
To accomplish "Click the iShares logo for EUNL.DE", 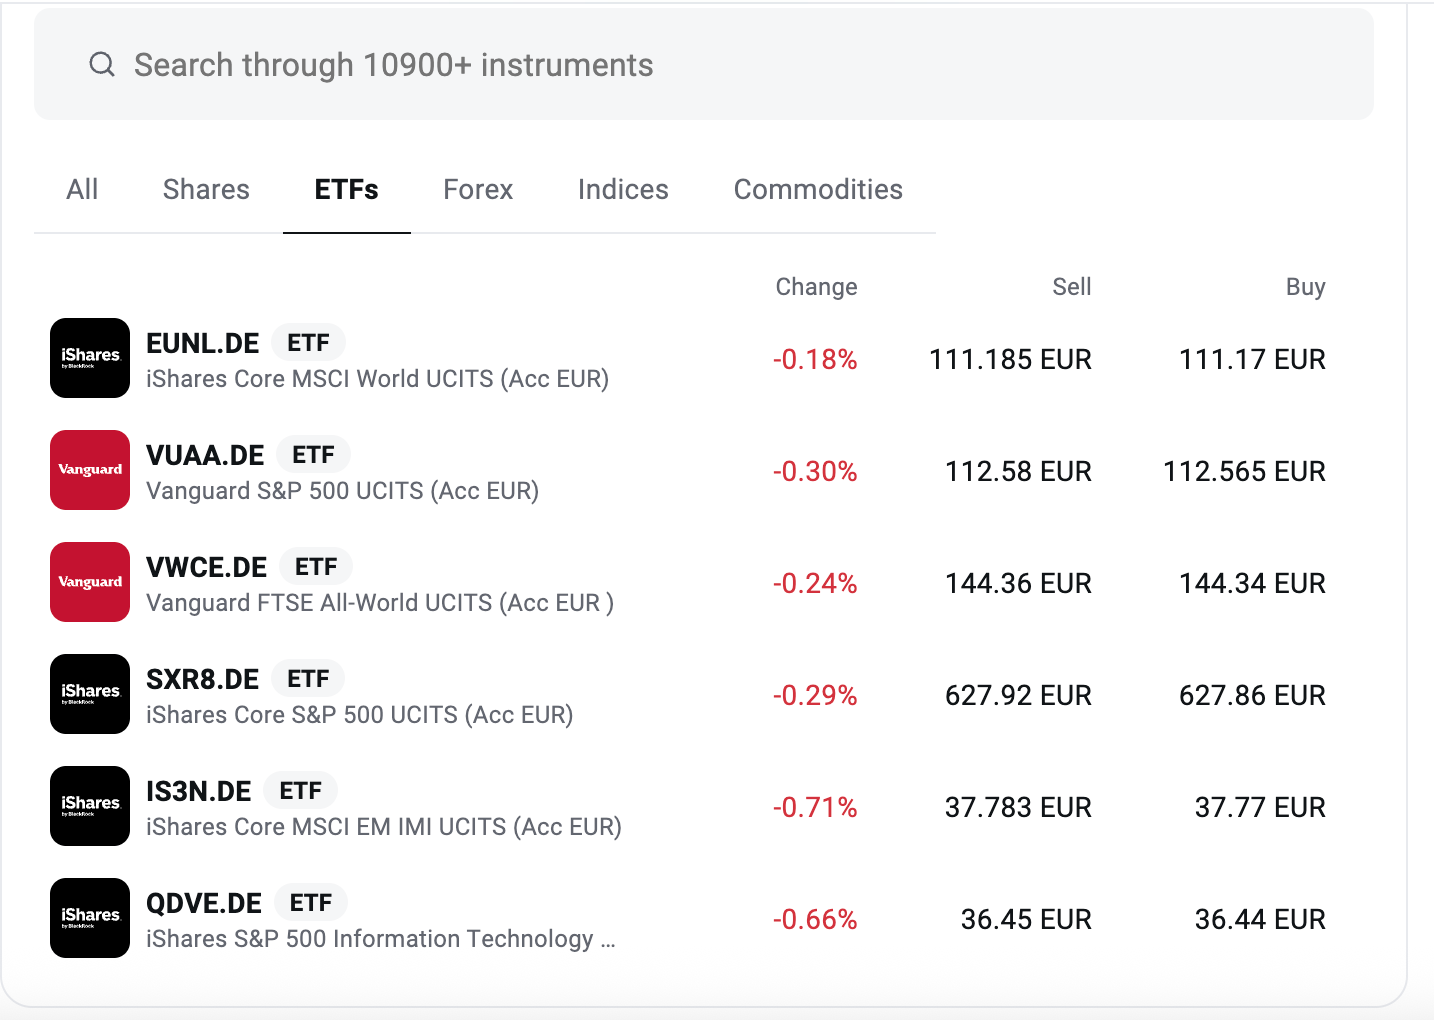I will point(89,358).
